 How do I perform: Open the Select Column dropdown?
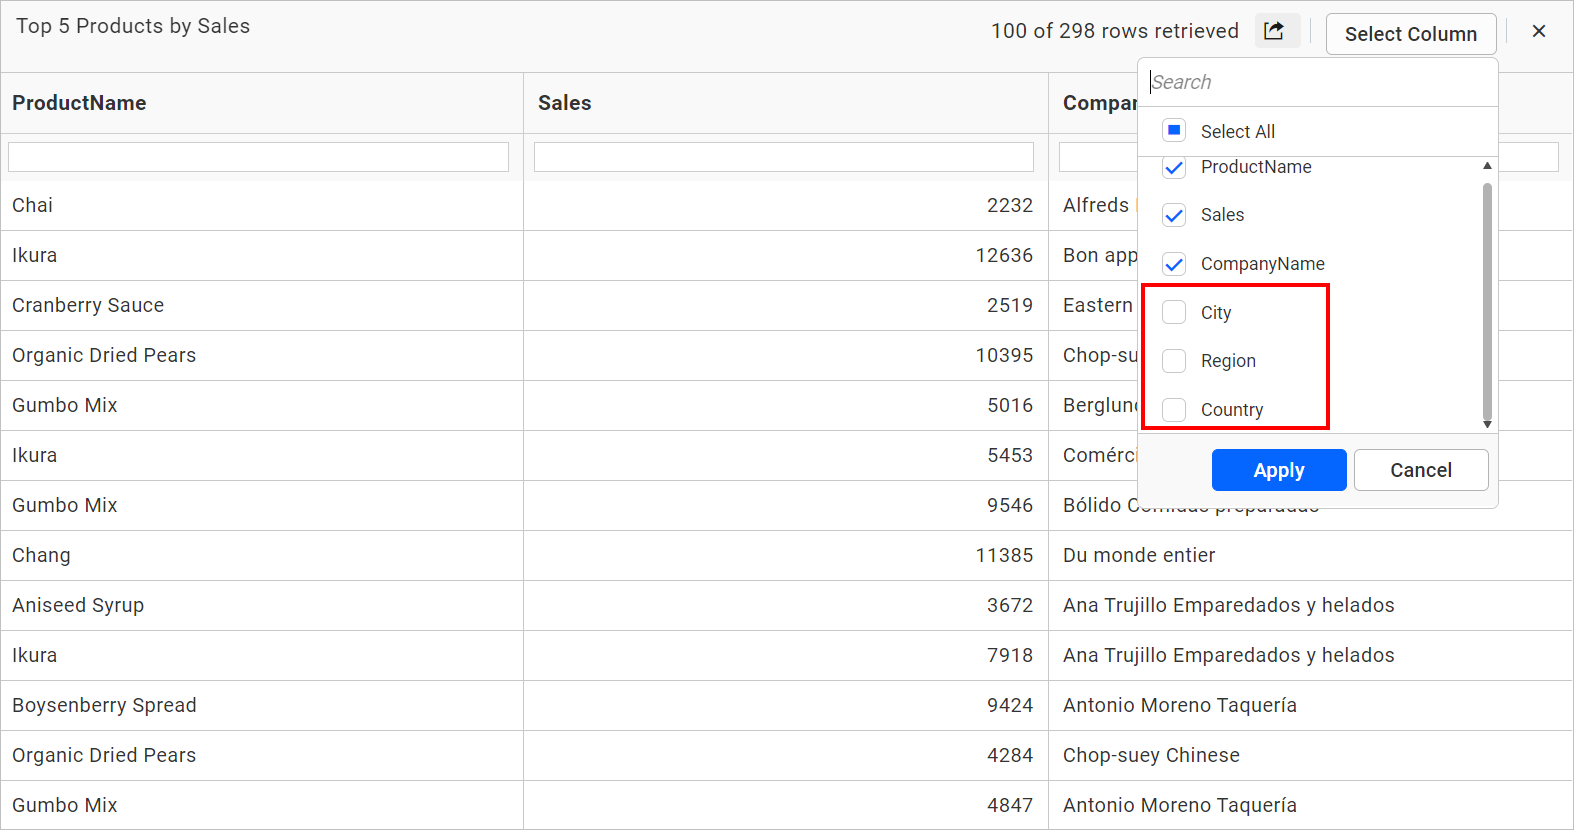click(1410, 34)
